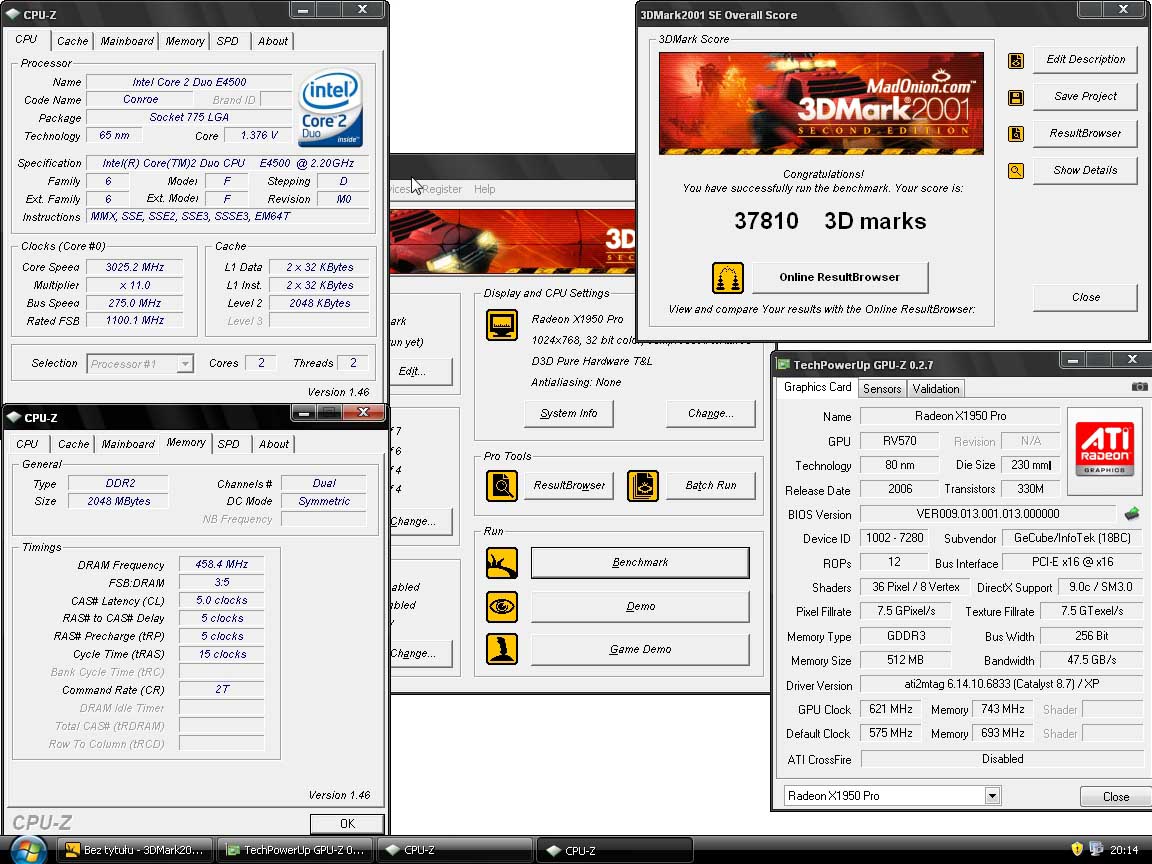
Task: Click the Edit Description icon in 3DMark score window
Action: pyautogui.click(x=1016, y=61)
